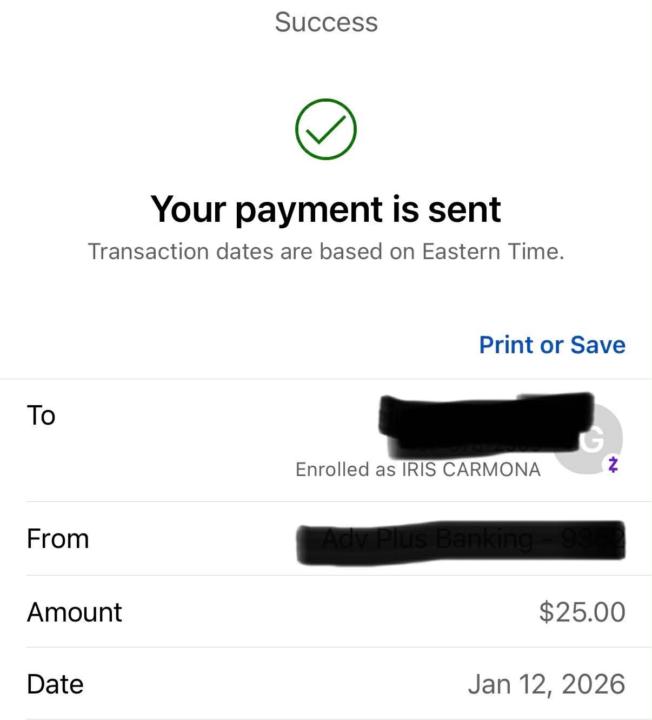The image size is (652, 720).
Task: Click the Amount row label
Action: coord(74,612)
